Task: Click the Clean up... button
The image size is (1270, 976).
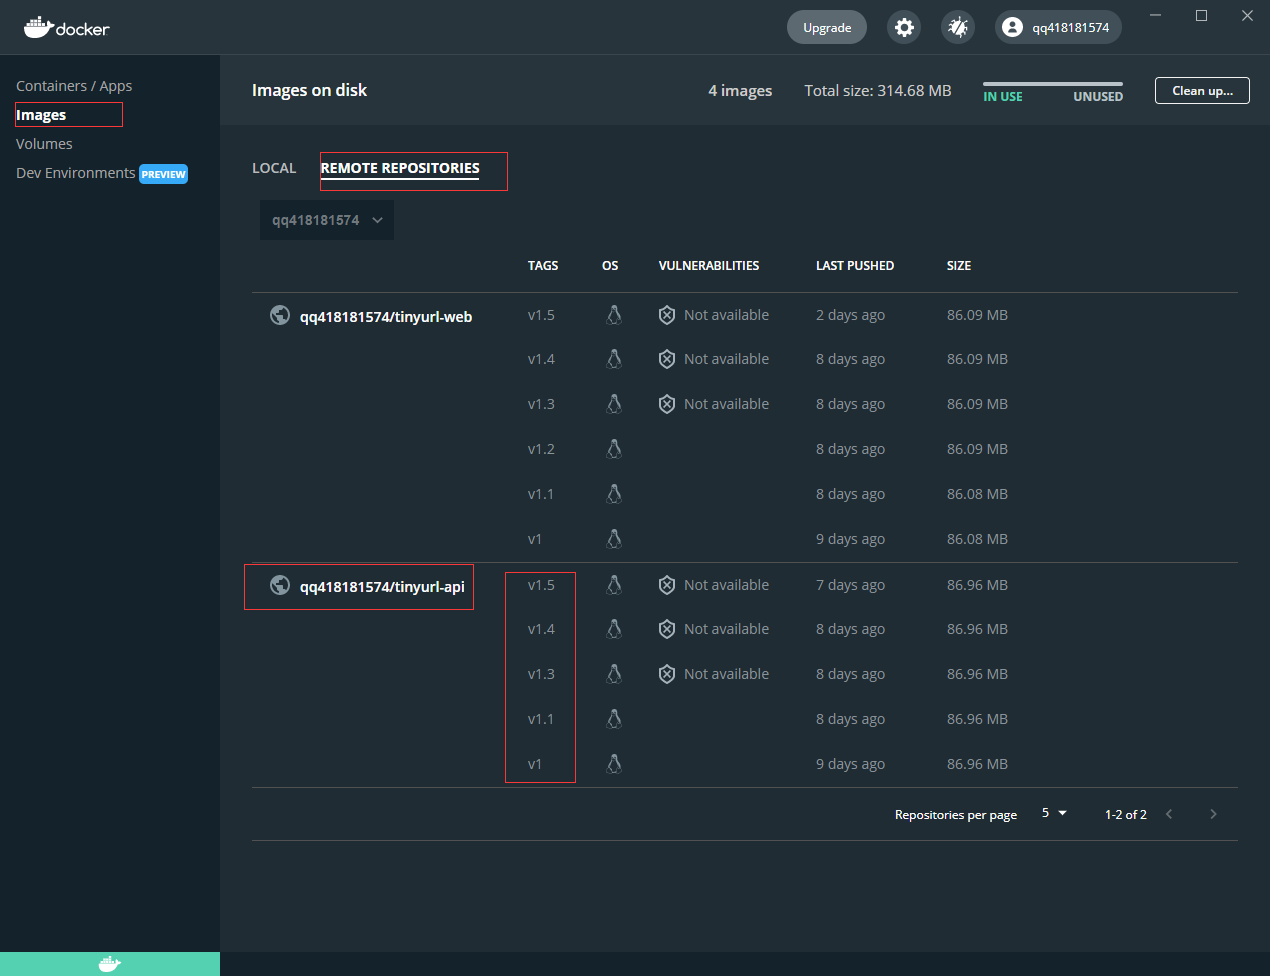Action: (x=1202, y=90)
